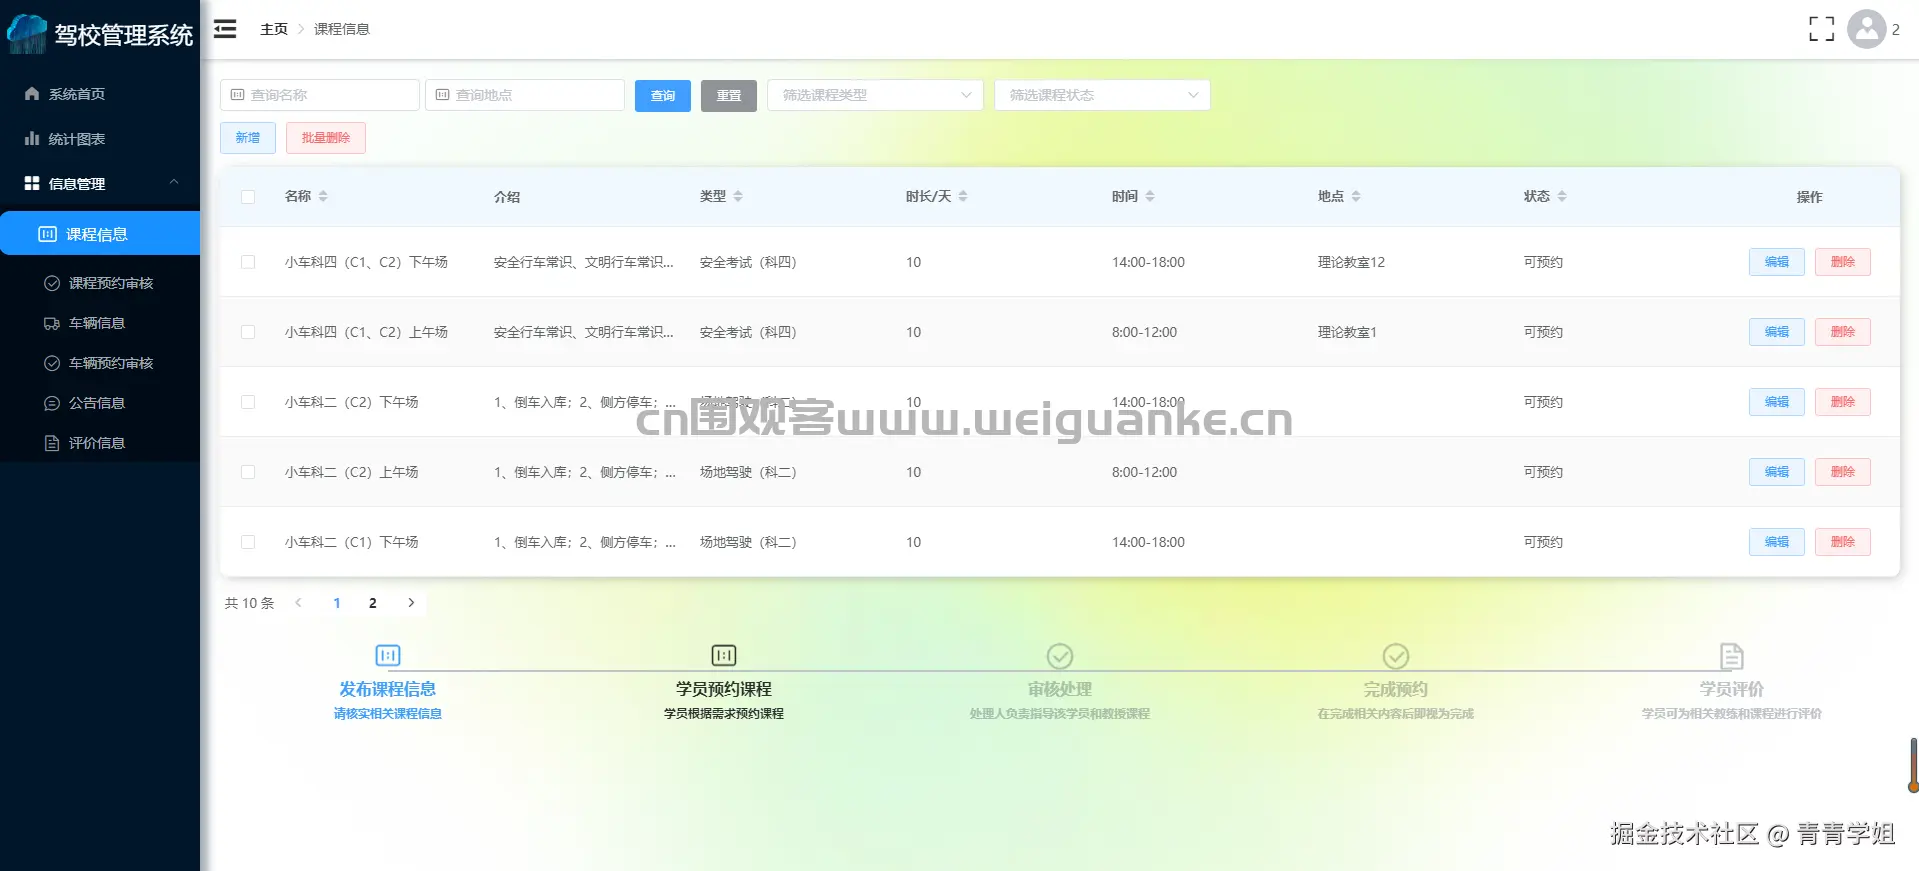Edit the 小车科二（C1）下午场 course
The height and width of the screenshot is (871, 1919).
coord(1777,542)
